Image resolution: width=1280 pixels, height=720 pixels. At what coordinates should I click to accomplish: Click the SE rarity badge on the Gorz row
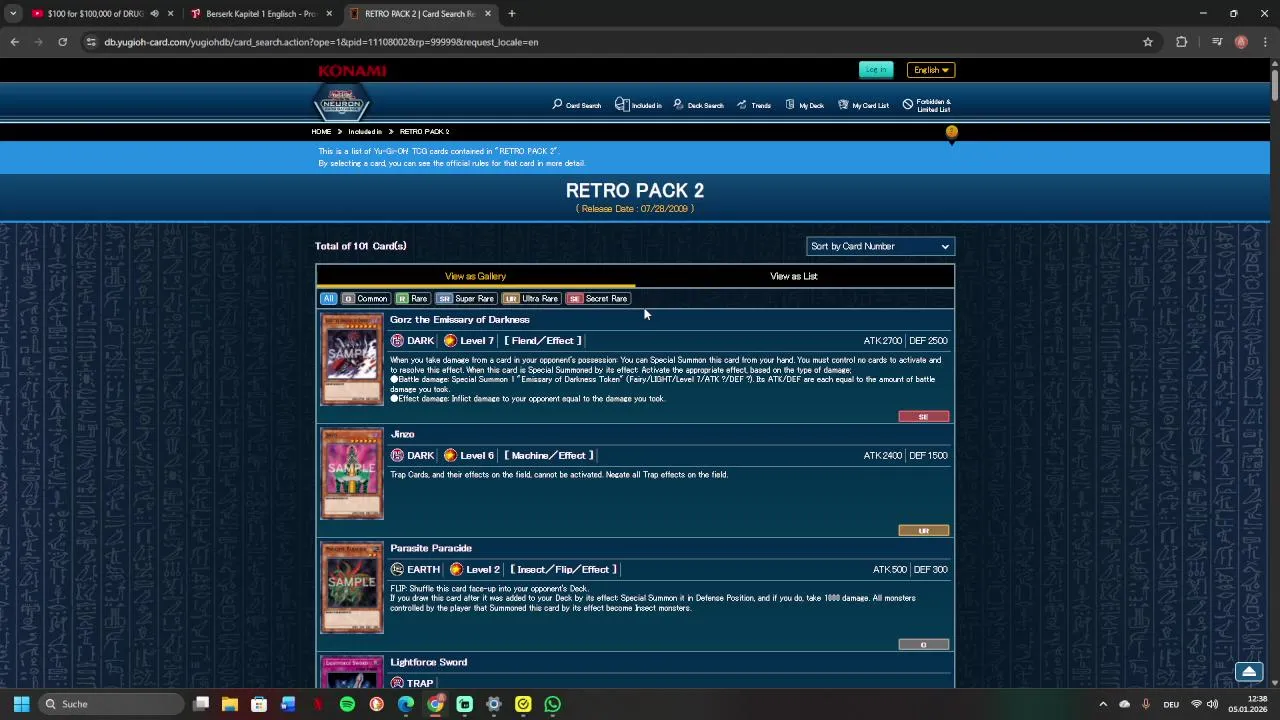(924, 417)
